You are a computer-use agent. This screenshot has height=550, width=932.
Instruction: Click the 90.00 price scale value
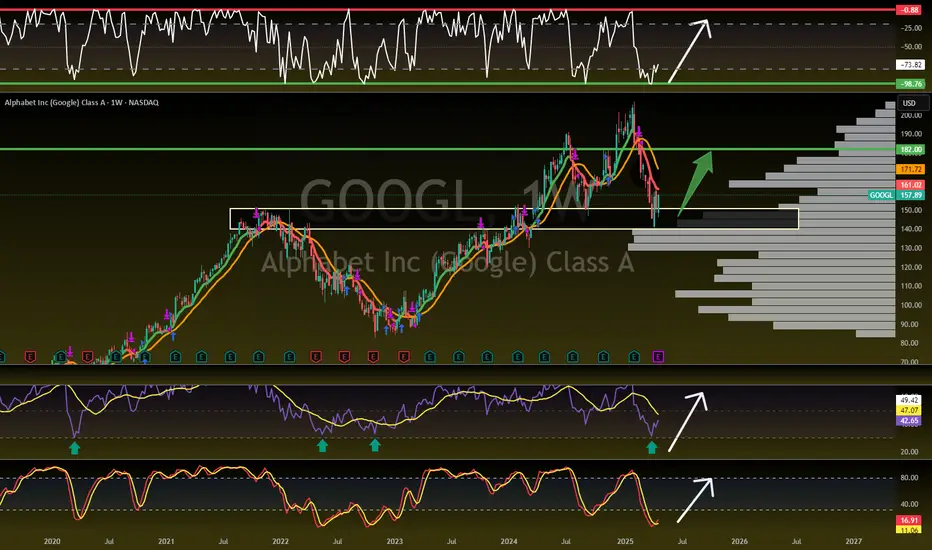(911, 324)
